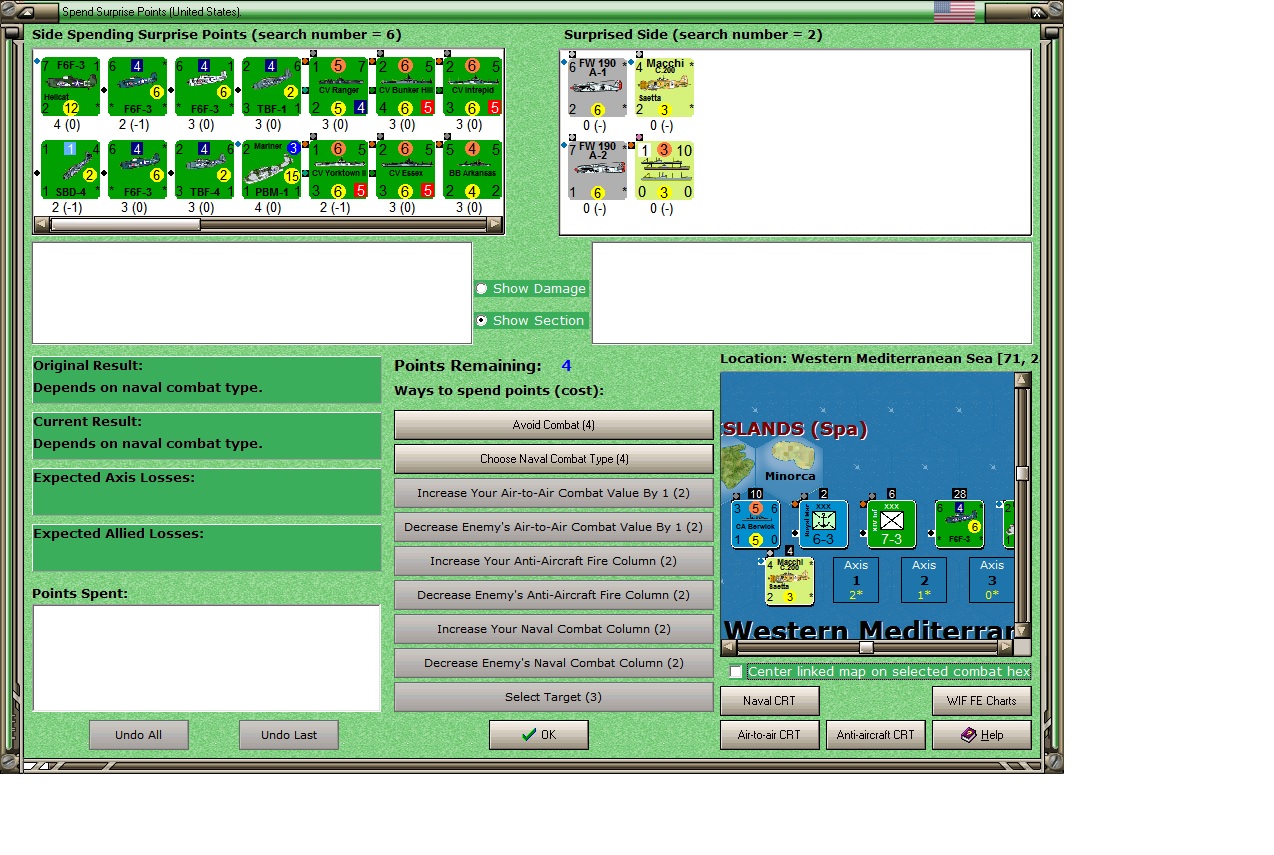This screenshot has width=1274, height=855.
Task: Click the Macchi Saetta counter on the map
Action: [790, 581]
